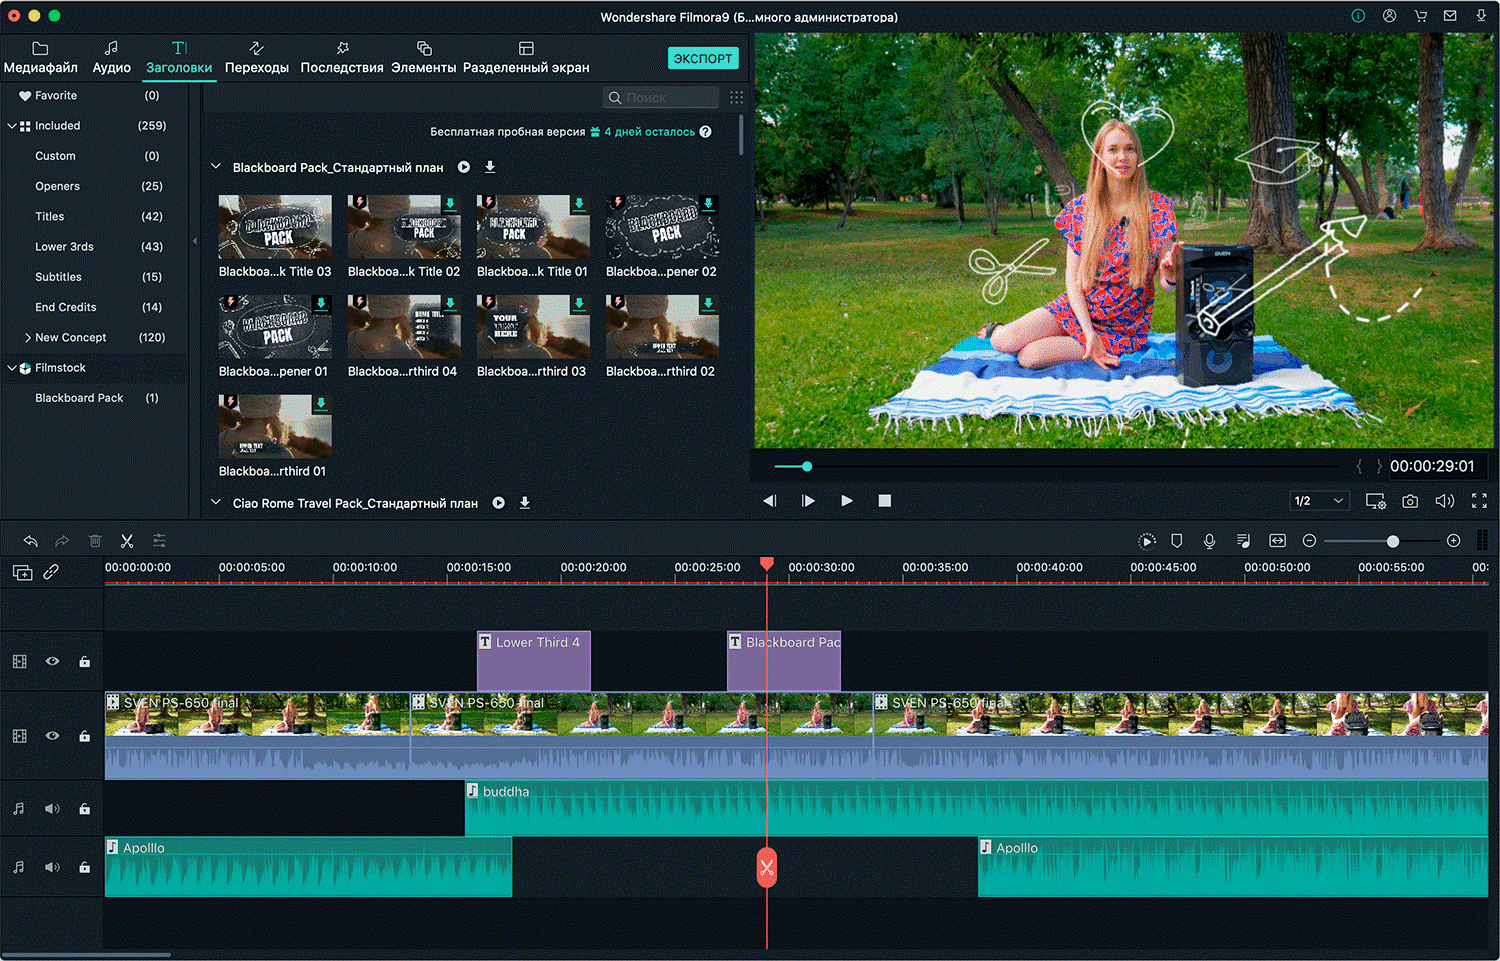Open the Последствия tab
Screen dimensions: 1500x961
point(342,58)
